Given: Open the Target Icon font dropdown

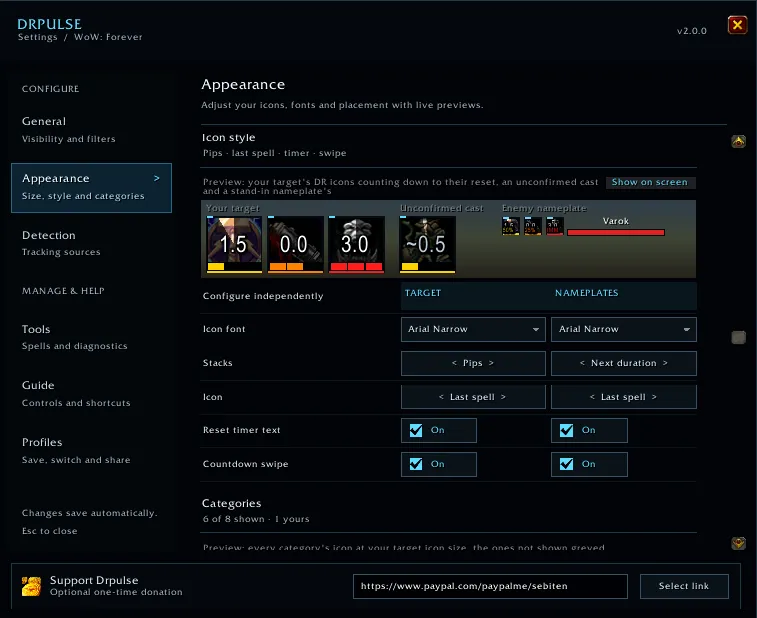Looking at the screenshot, I should [473, 329].
